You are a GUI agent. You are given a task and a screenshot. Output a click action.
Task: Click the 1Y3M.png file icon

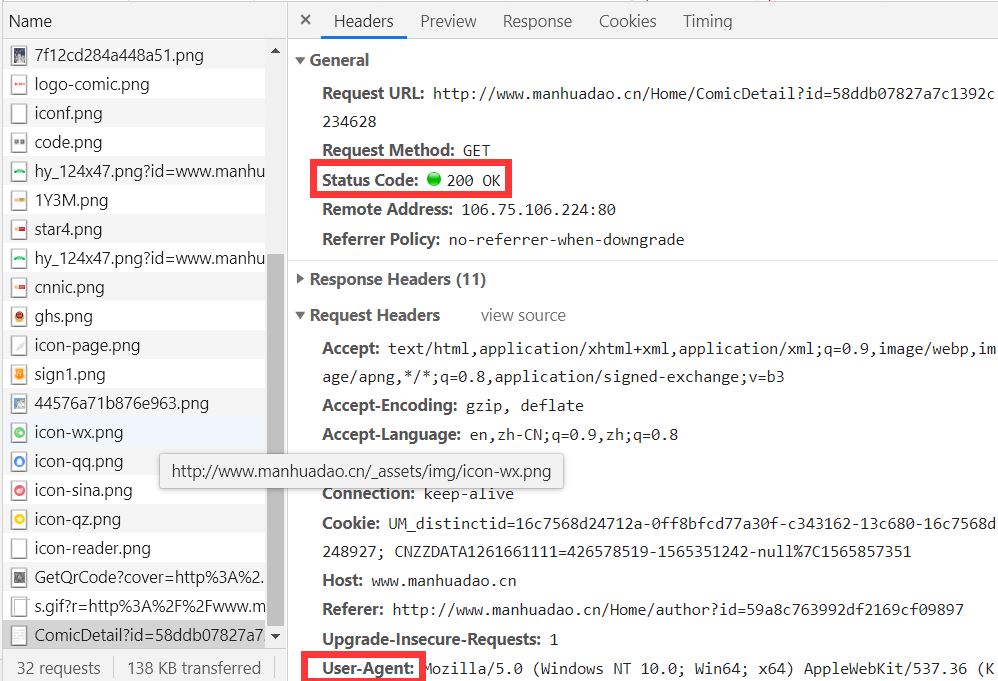point(19,200)
